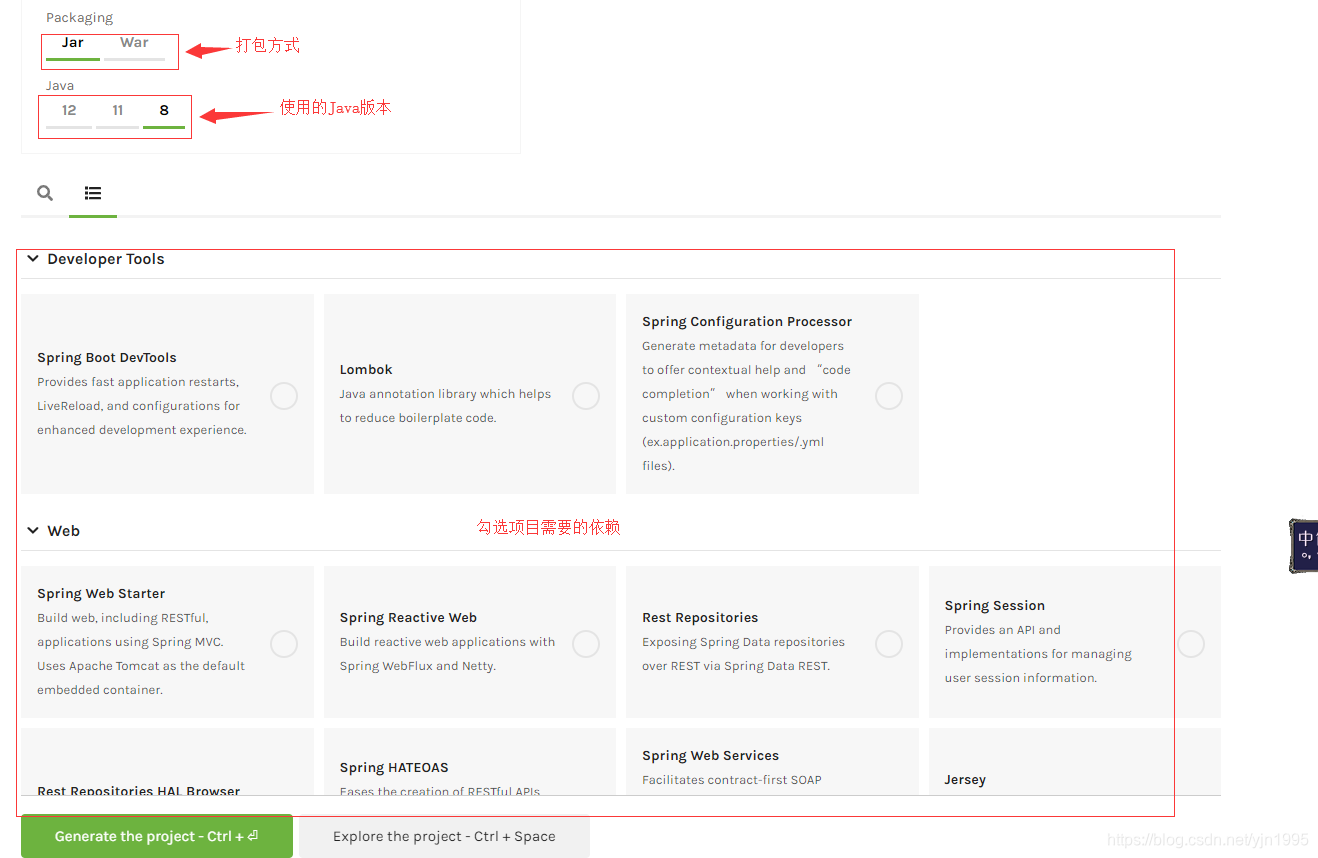Click the Spring Web Starter title
The image size is (1318, 858).
(101, 594)
